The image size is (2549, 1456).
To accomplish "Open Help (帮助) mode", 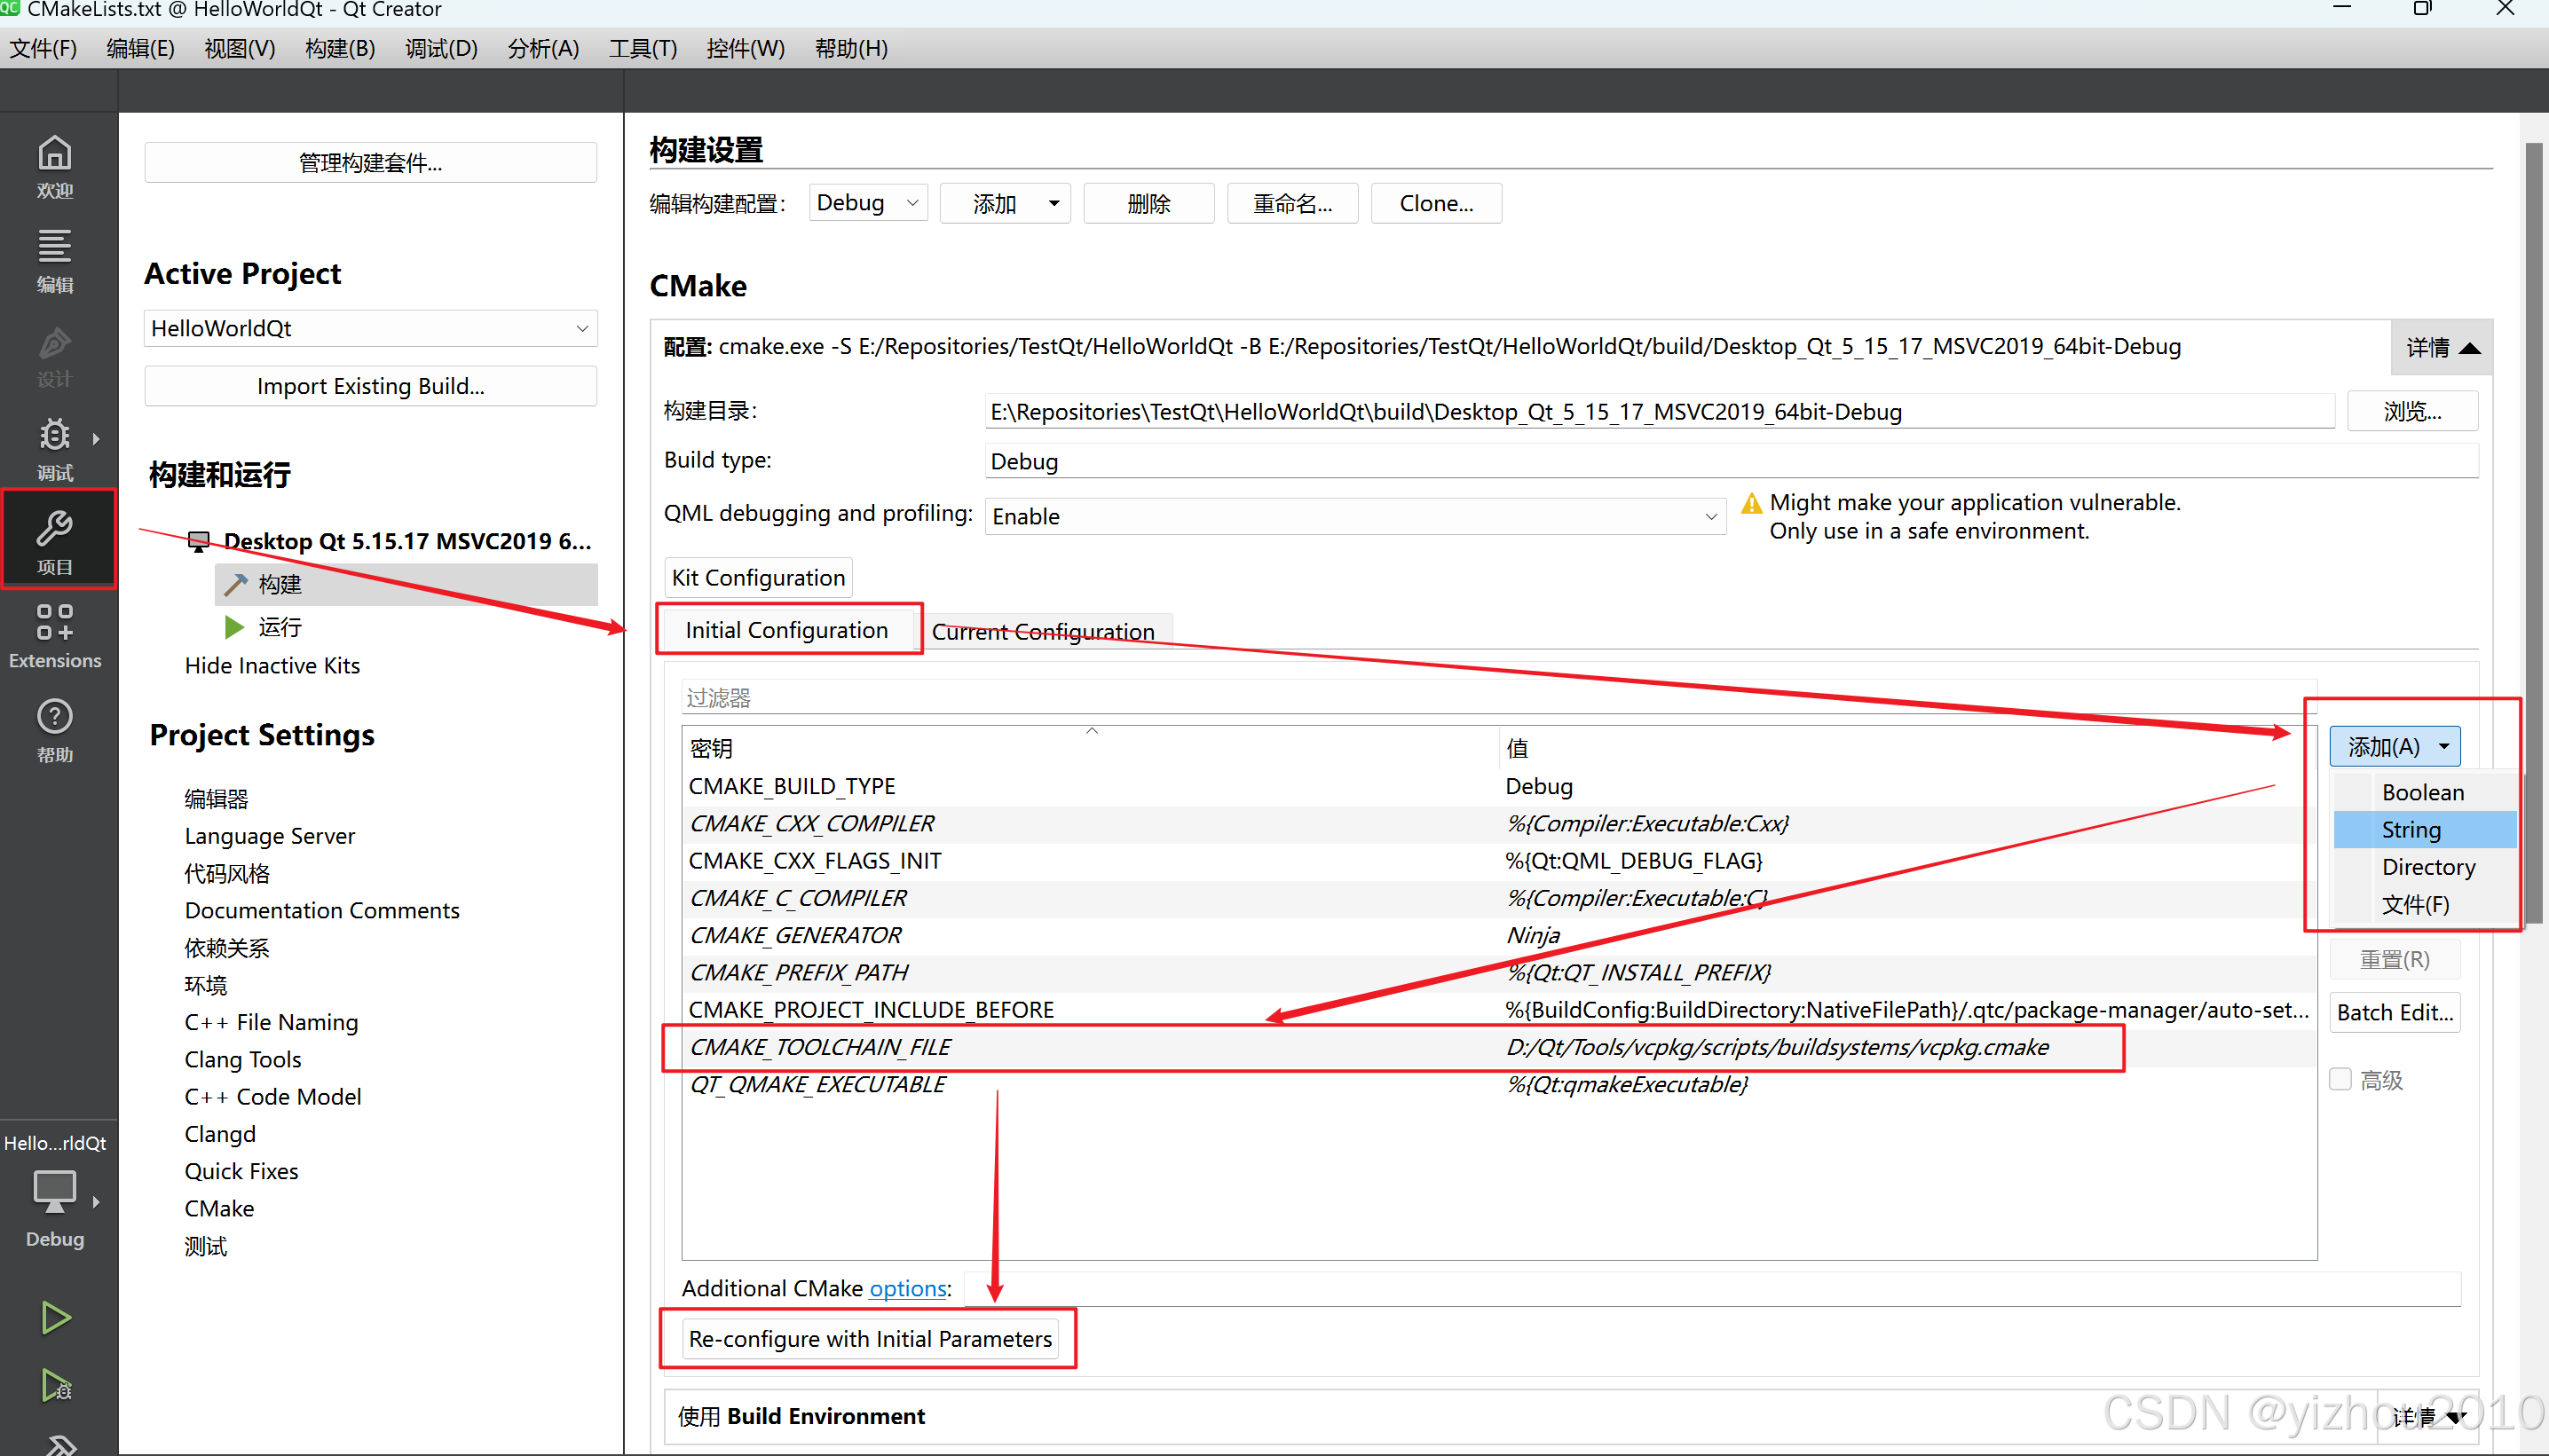I will click(55, 731).
